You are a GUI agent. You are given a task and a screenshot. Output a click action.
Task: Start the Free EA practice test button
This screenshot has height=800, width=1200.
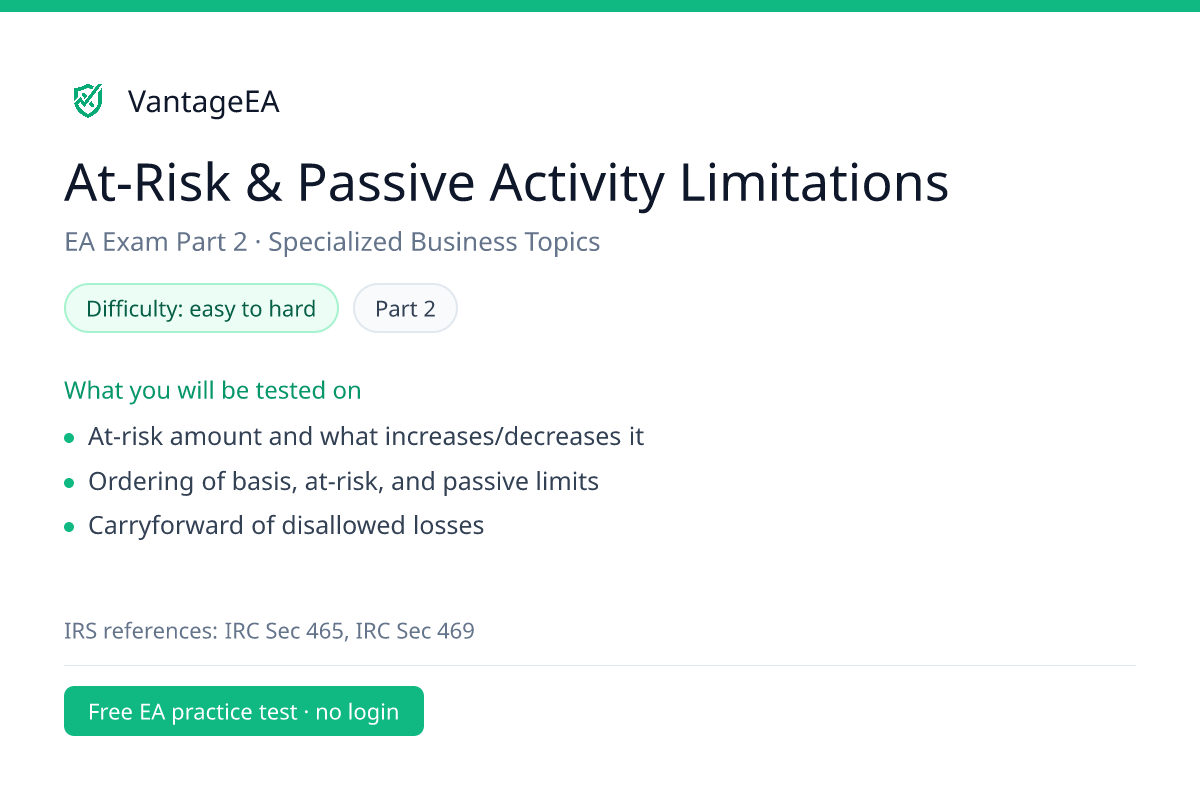[x=244, y=711]
